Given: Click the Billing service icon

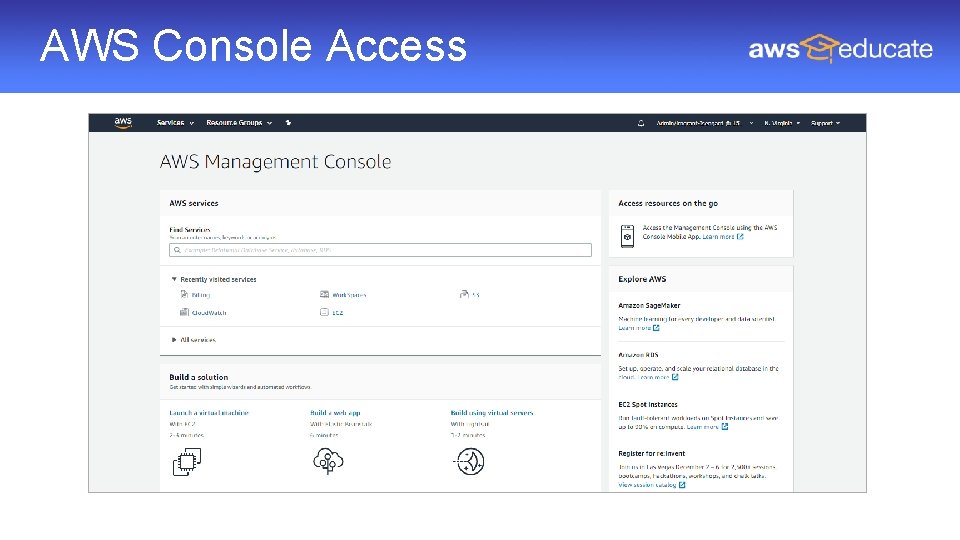Looking at the screenshot, I should [184, 294].
